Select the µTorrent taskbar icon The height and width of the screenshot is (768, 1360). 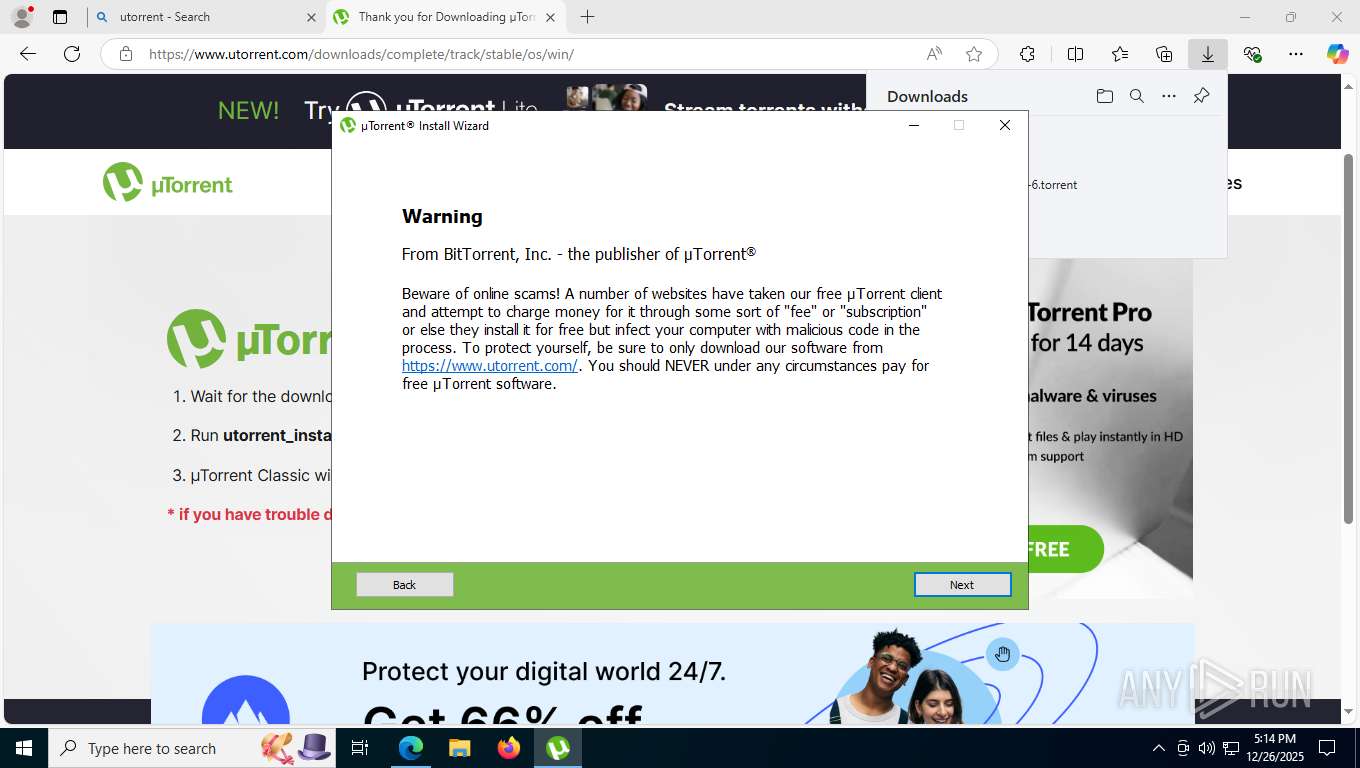coord(558,748)
